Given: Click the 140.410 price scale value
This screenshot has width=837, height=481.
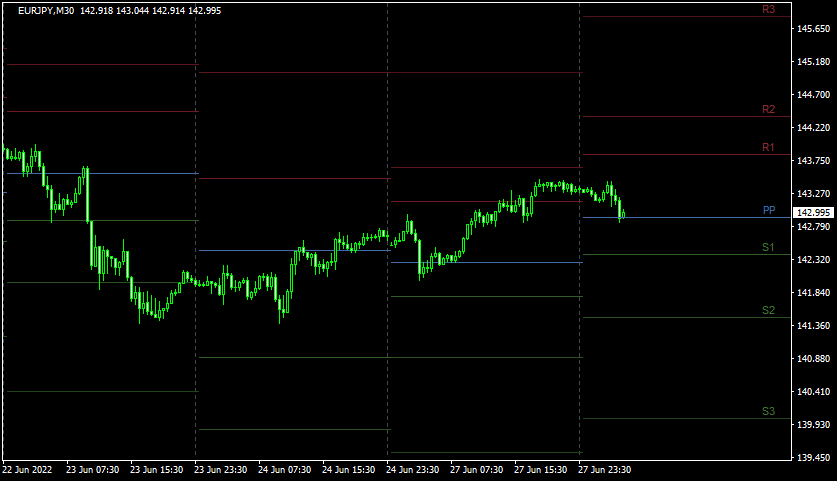Looking at the screenshot, I should [814, 392].
